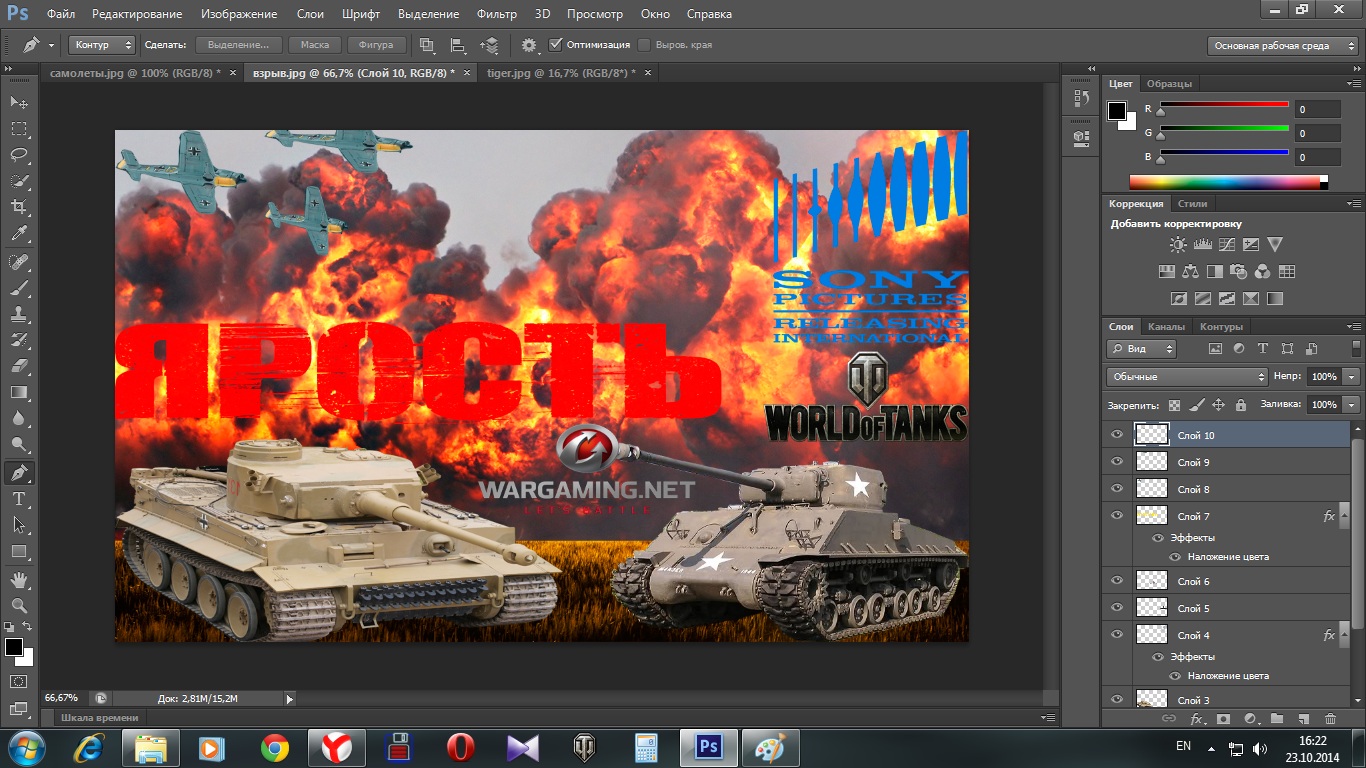Click the G value input field
This screenshot has width=1366, height=768.
click(1318, 133)
